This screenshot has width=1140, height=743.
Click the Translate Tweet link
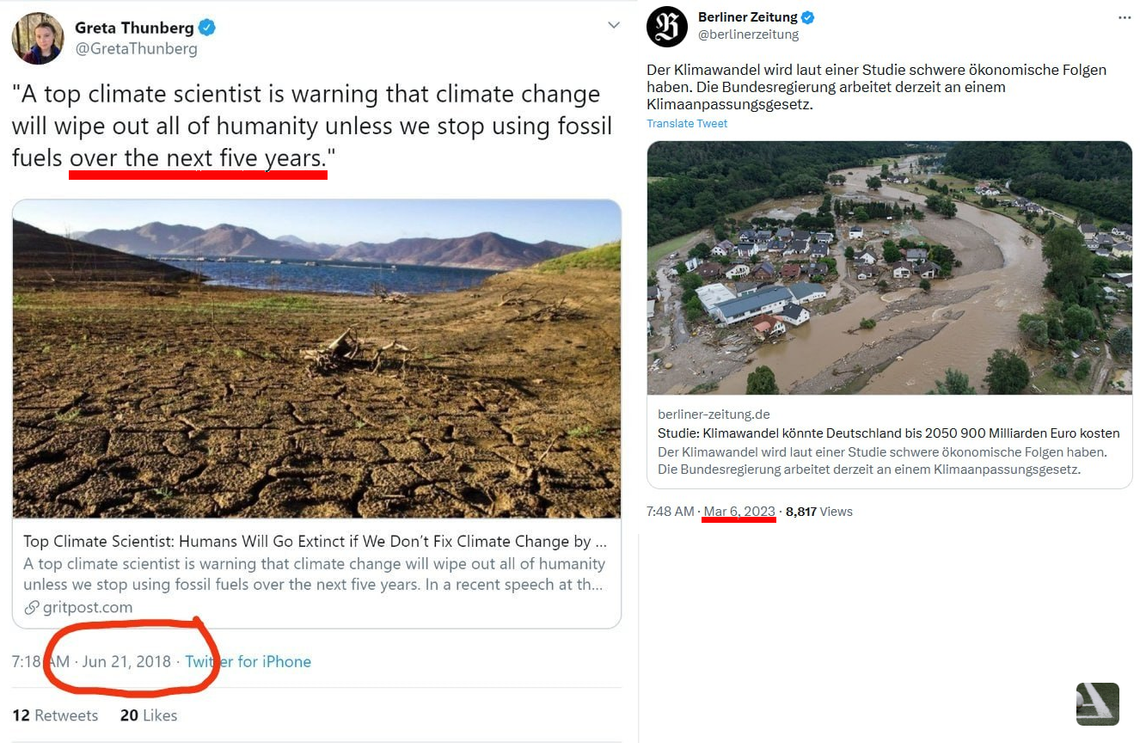687,124
